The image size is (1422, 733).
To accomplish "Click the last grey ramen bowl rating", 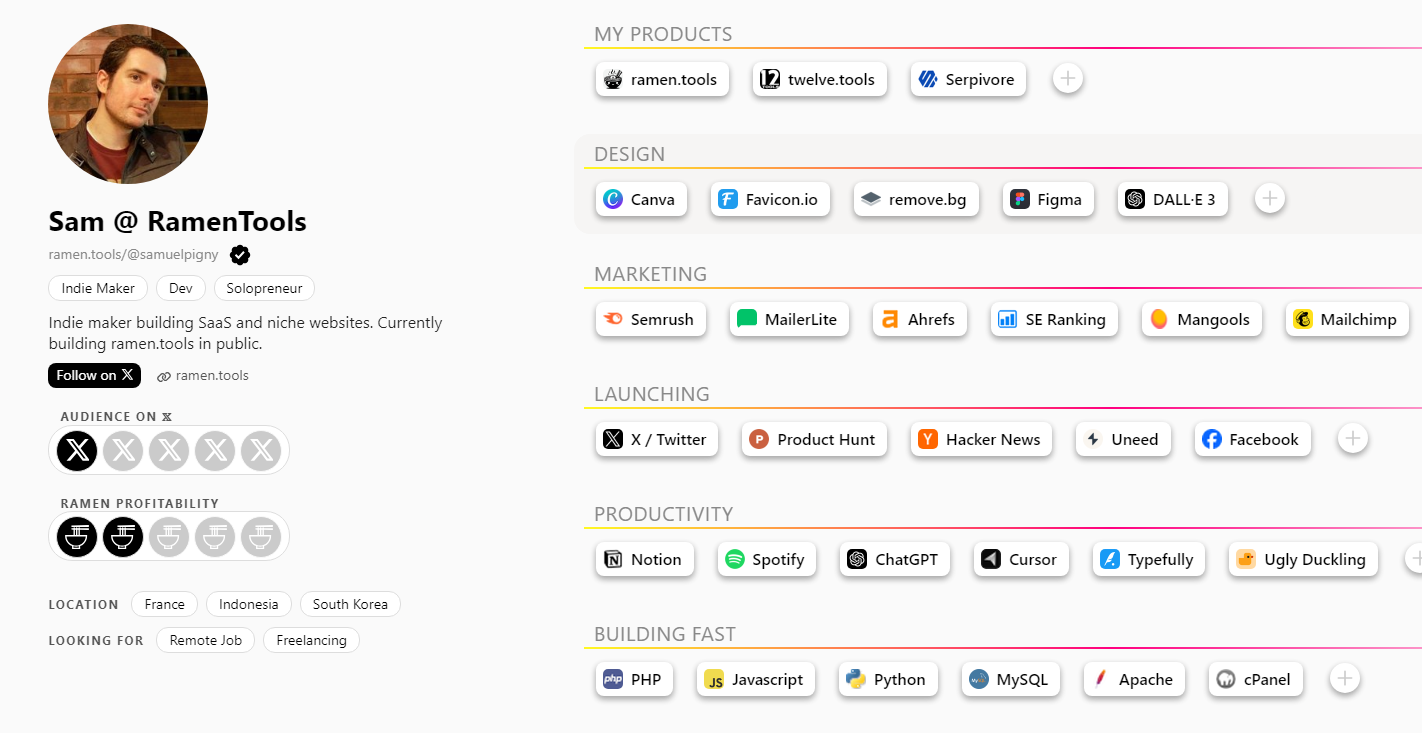I will (261, 537).
